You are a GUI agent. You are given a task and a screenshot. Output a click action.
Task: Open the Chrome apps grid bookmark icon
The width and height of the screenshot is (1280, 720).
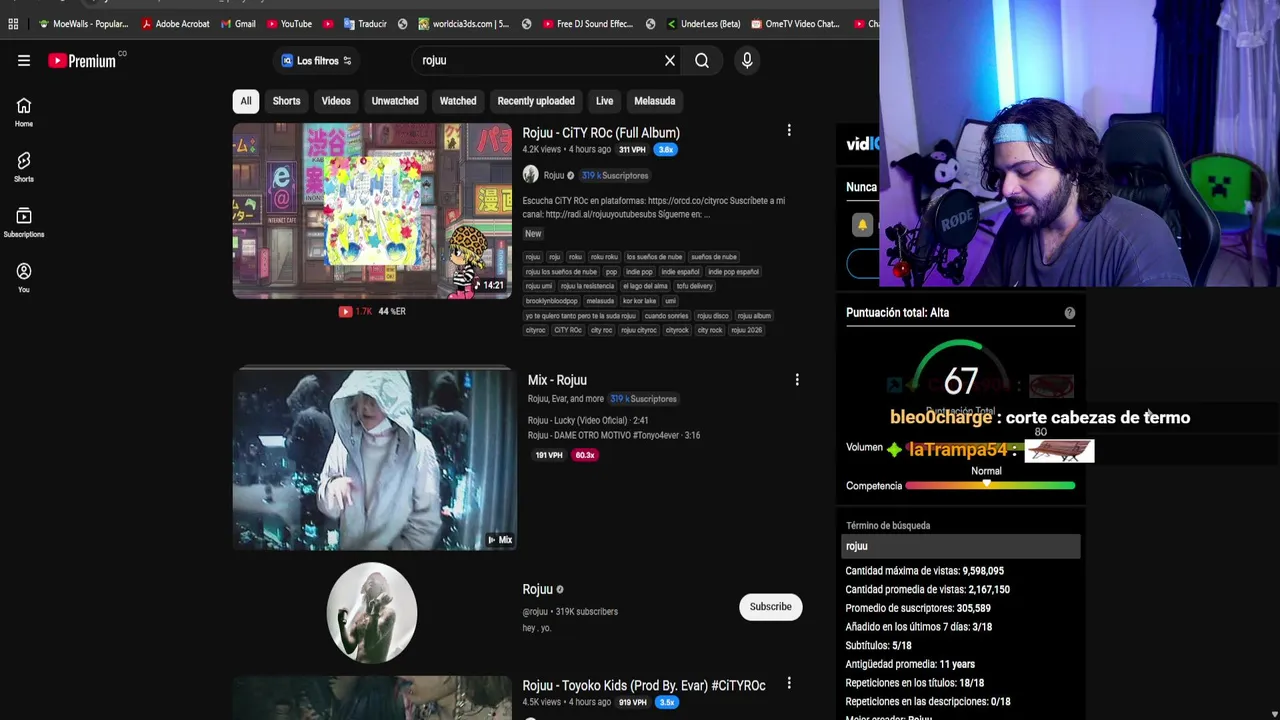[13, 24]
